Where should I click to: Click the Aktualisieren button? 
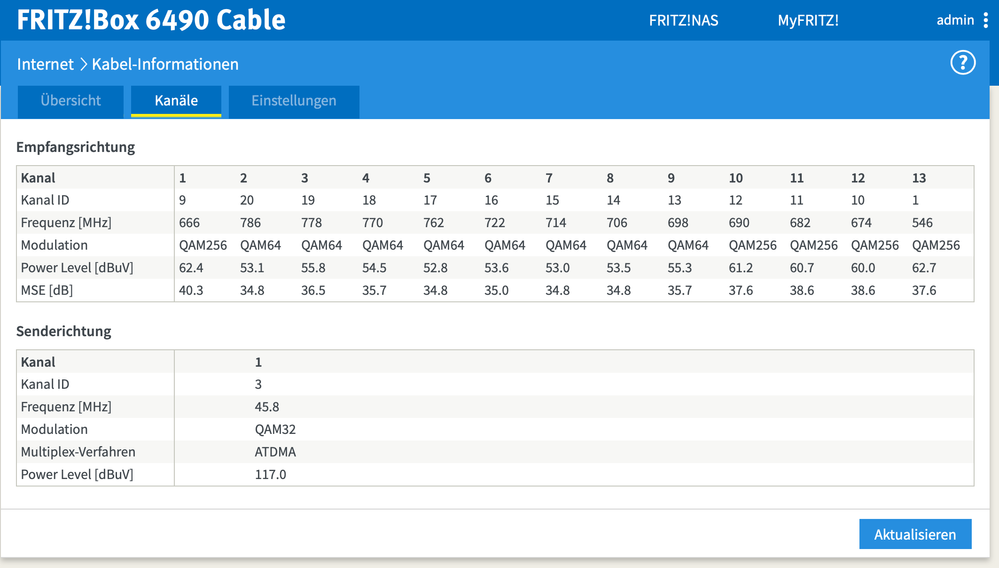(x=915, y=534)
